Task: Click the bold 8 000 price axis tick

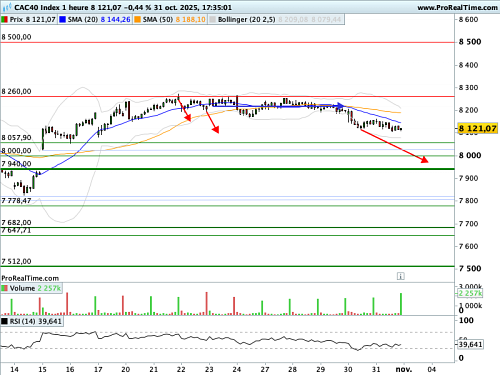Action: point(470,155)
